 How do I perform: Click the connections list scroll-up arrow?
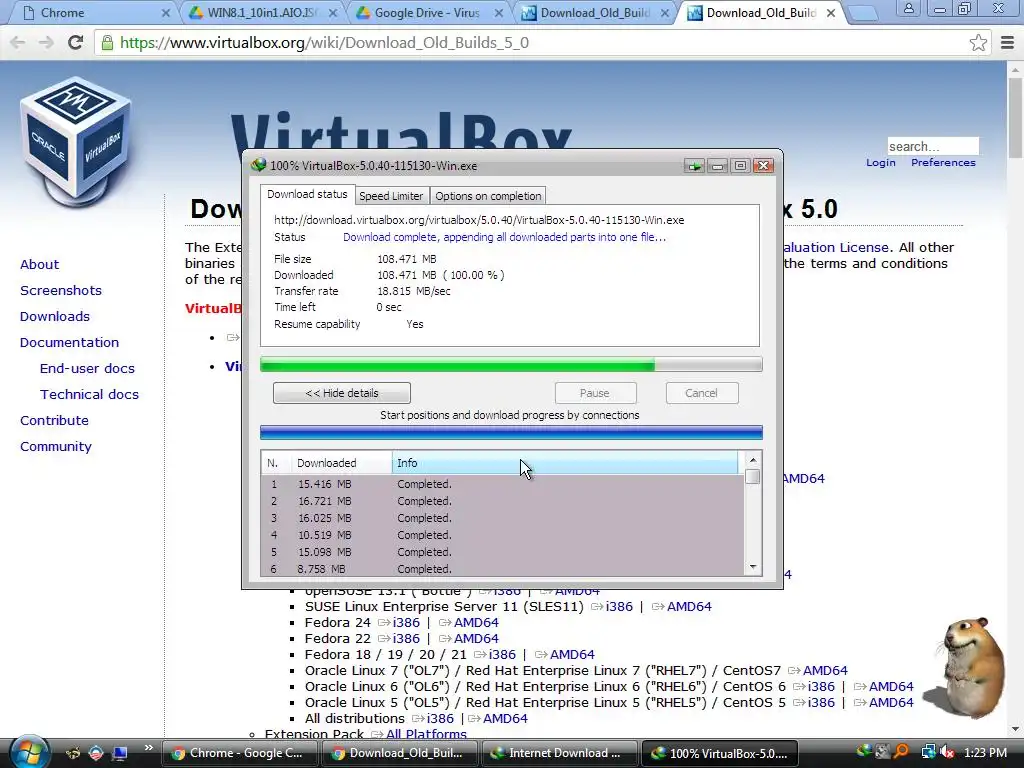click(752, 460)
